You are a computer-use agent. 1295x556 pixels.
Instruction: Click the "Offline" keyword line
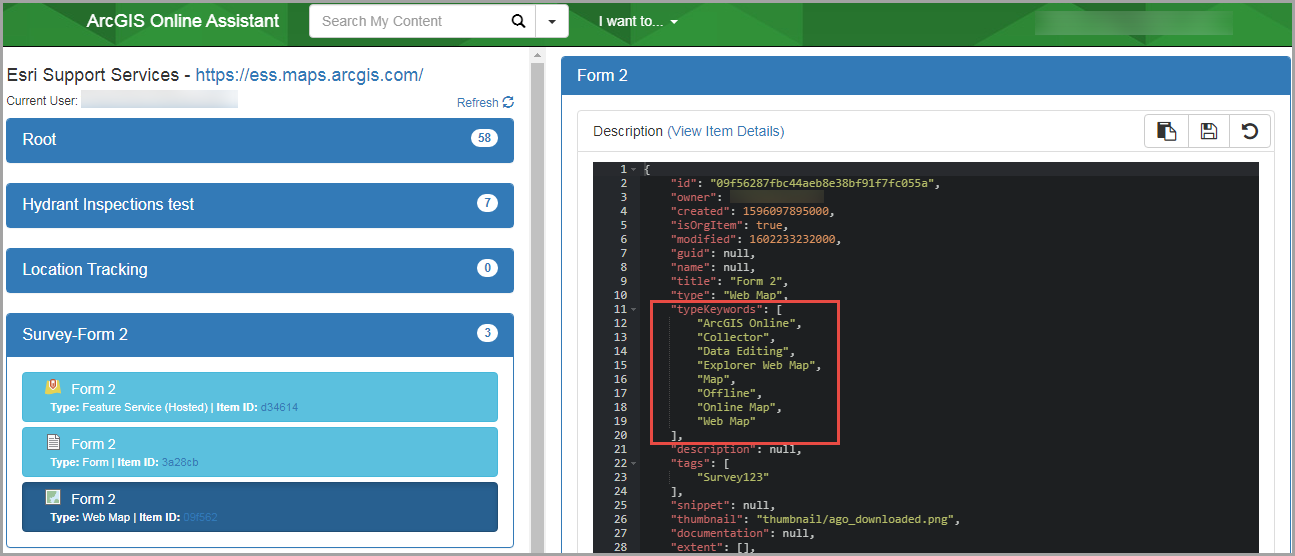click(726, 393)
